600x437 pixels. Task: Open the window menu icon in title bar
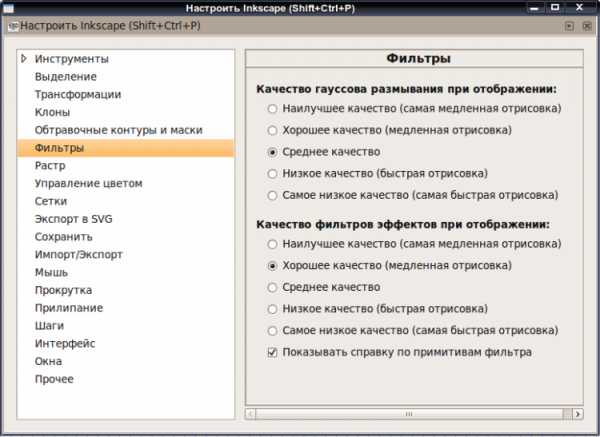8,8
